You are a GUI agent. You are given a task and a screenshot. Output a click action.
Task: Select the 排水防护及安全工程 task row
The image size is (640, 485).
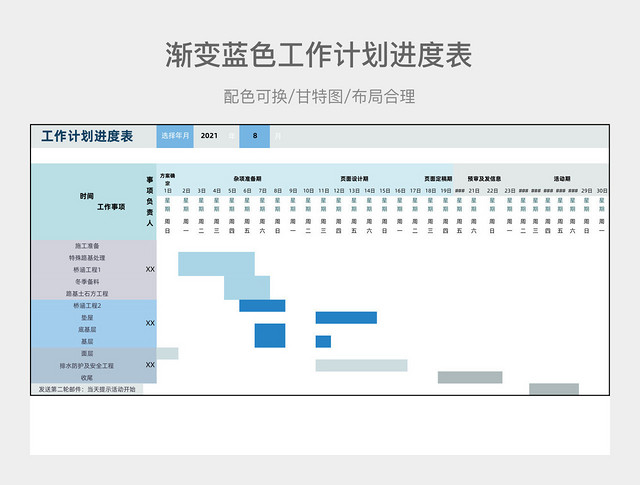[87, 365]
